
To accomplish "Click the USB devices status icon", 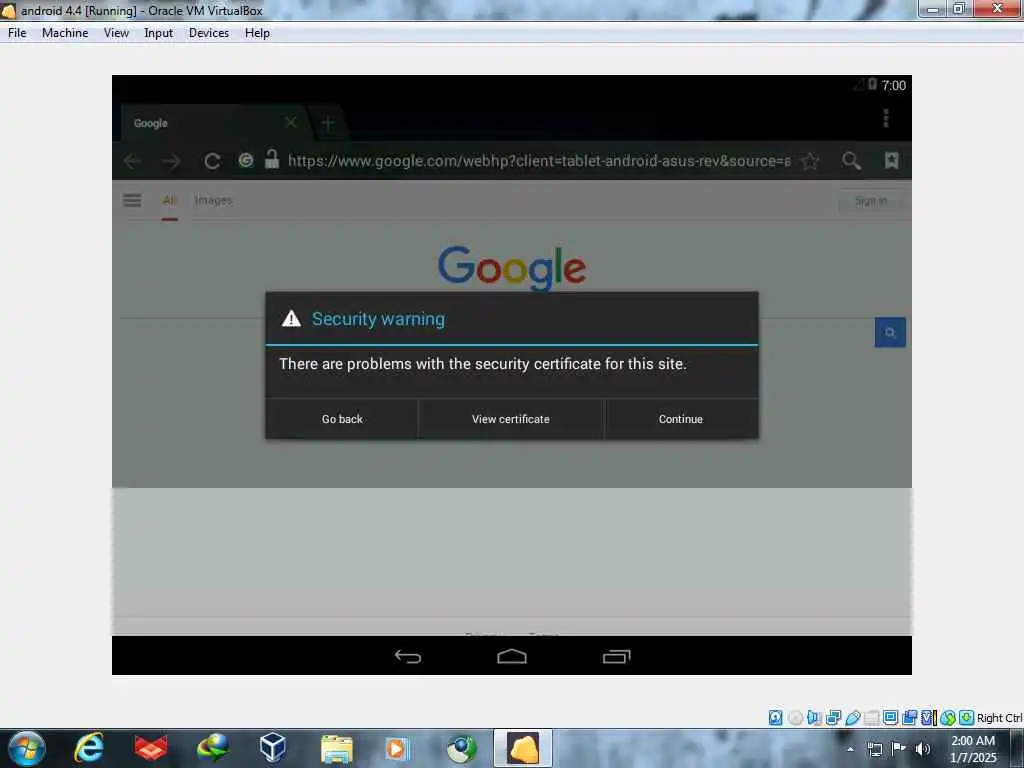I will pyautogui.click(x=852, y=718).
